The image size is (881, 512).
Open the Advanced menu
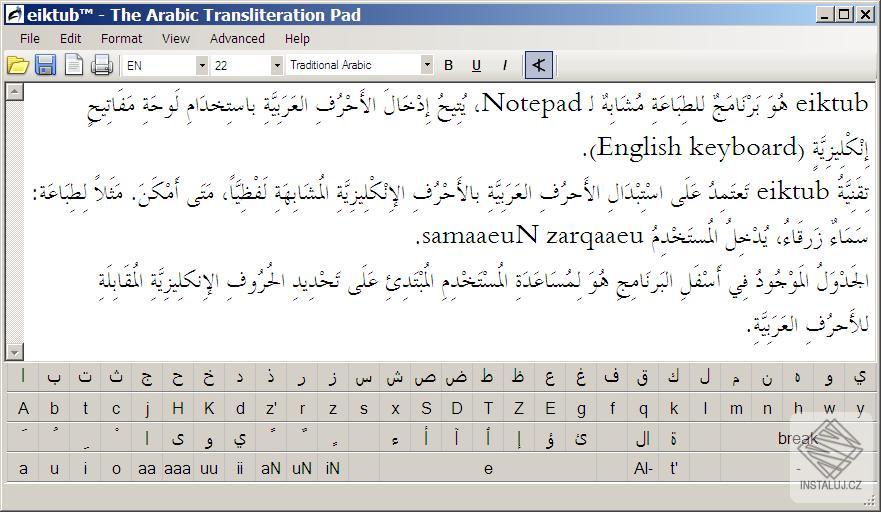pyautogui.click(x=237, y=38)
